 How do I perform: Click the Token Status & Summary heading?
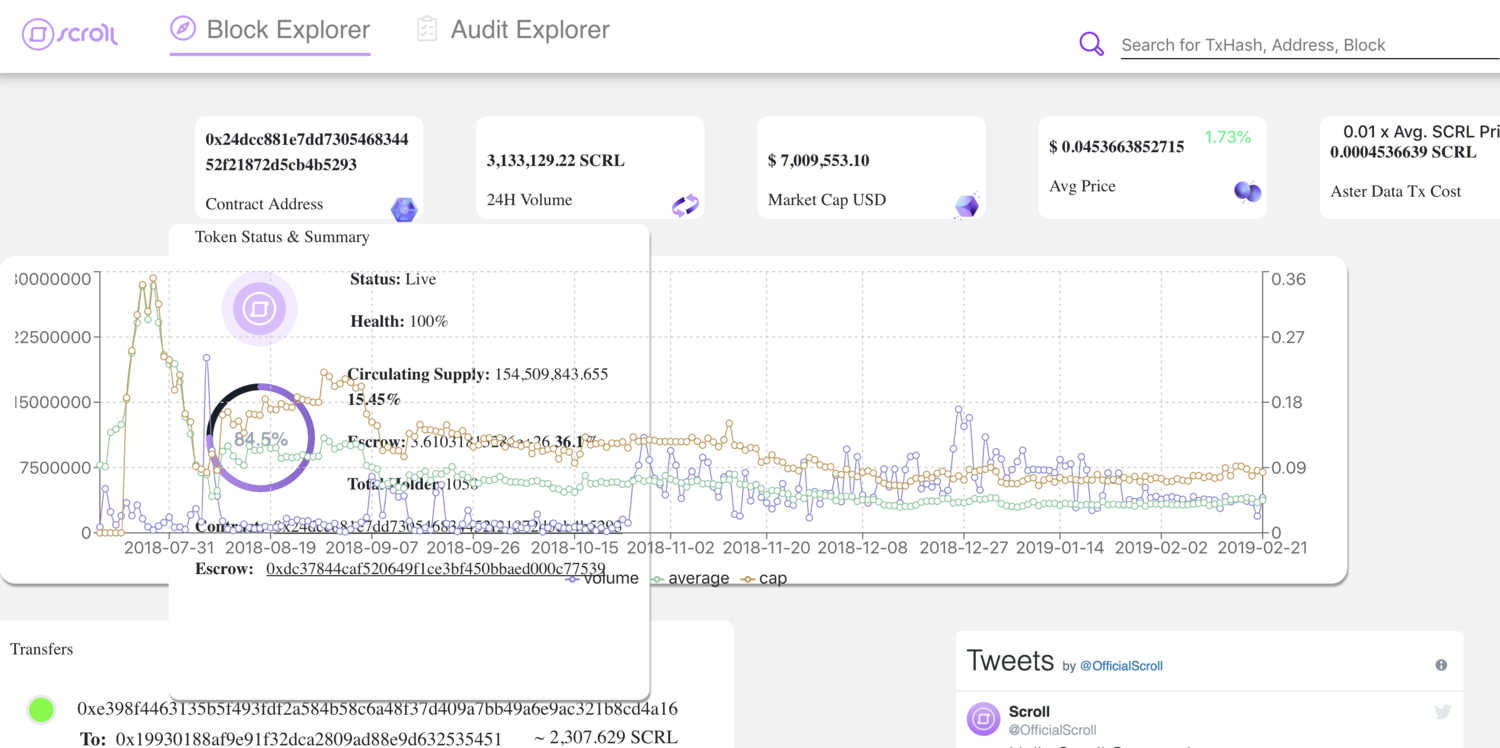(x=282, y=237)
